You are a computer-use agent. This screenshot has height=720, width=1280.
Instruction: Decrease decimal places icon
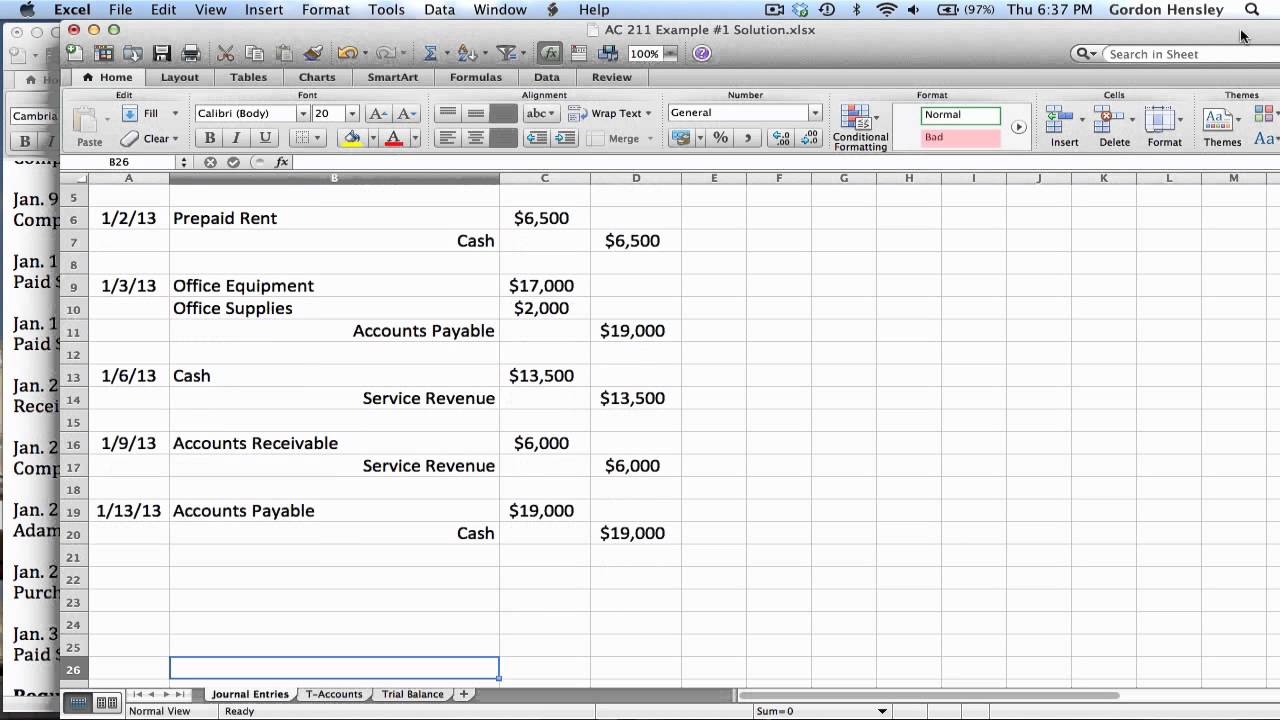tap(809, 138)
